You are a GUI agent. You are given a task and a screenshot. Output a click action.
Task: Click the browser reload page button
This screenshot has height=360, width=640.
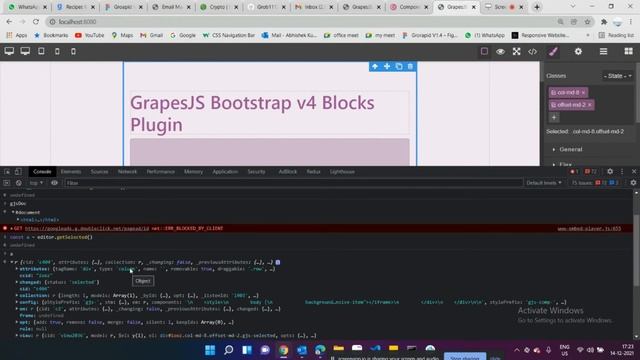[36, 22]
